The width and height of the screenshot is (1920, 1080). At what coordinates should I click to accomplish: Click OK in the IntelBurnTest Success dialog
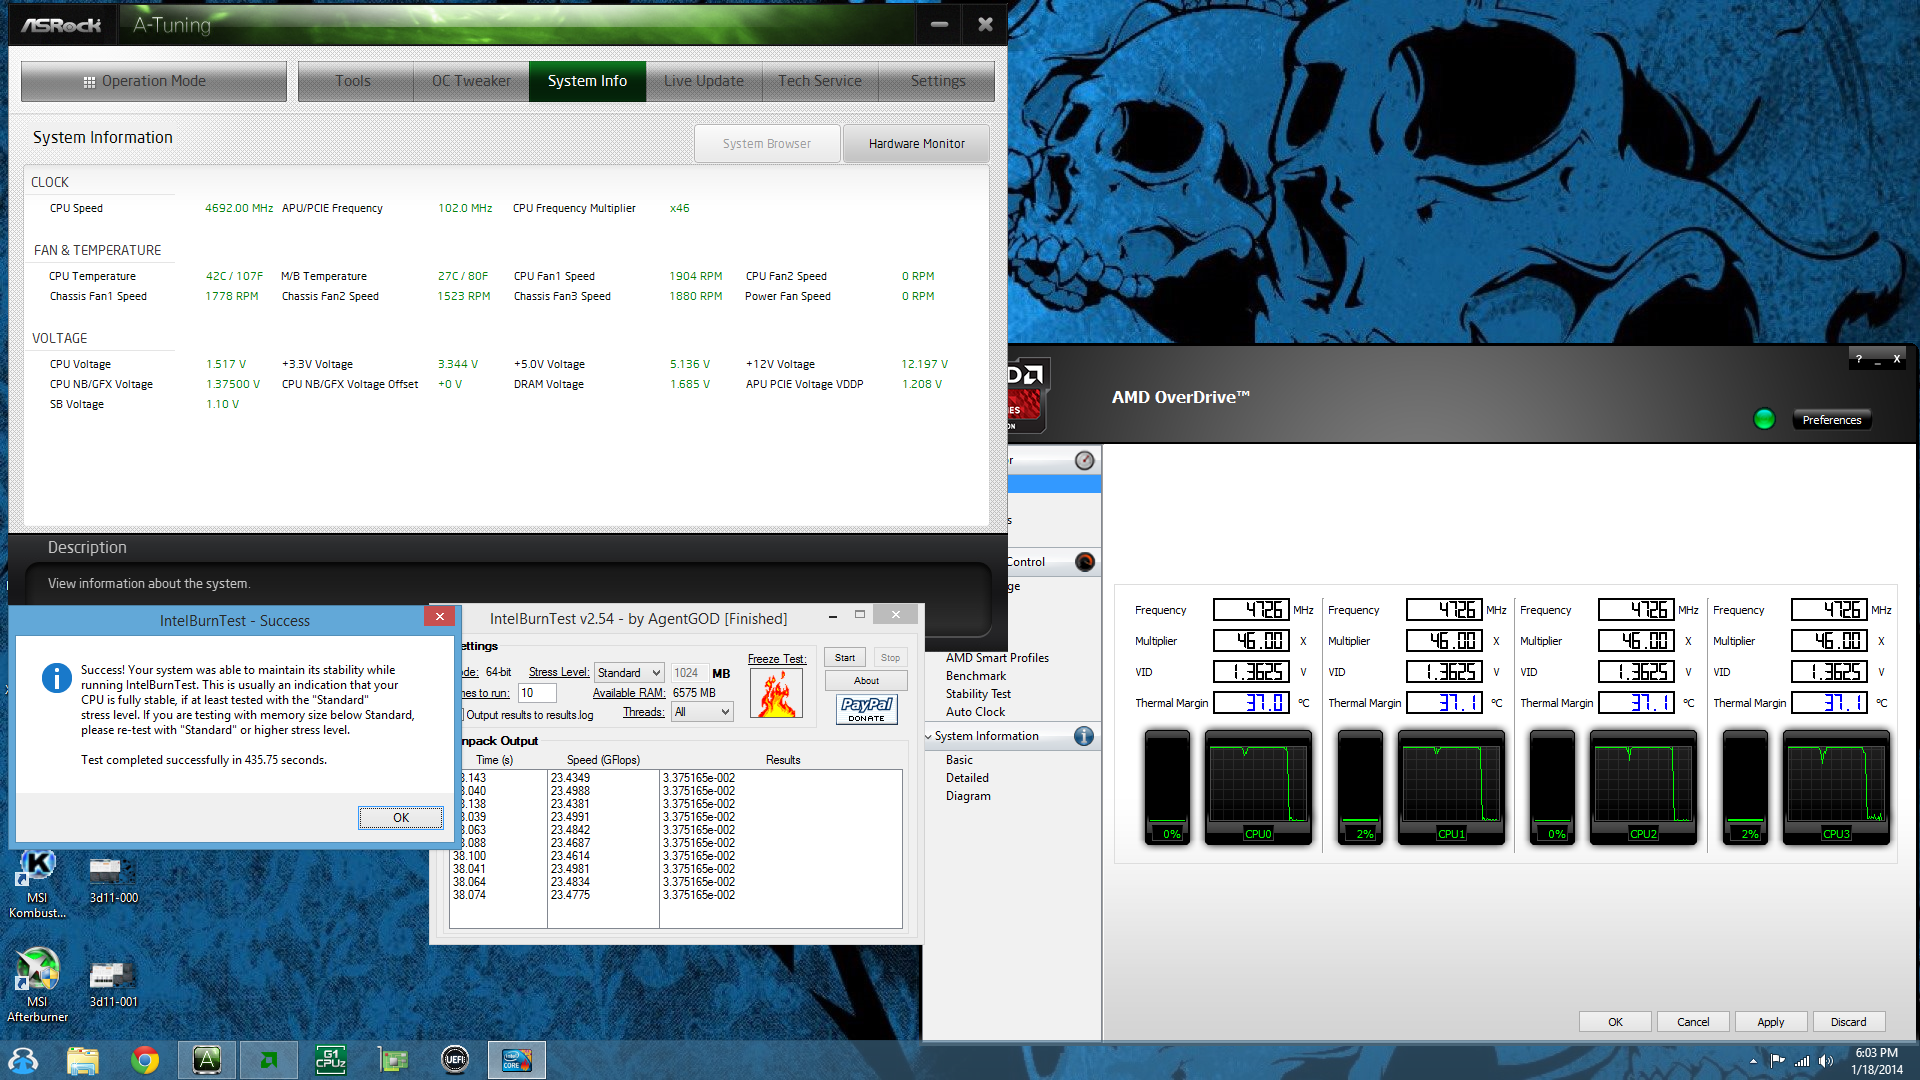pos(401,818)
